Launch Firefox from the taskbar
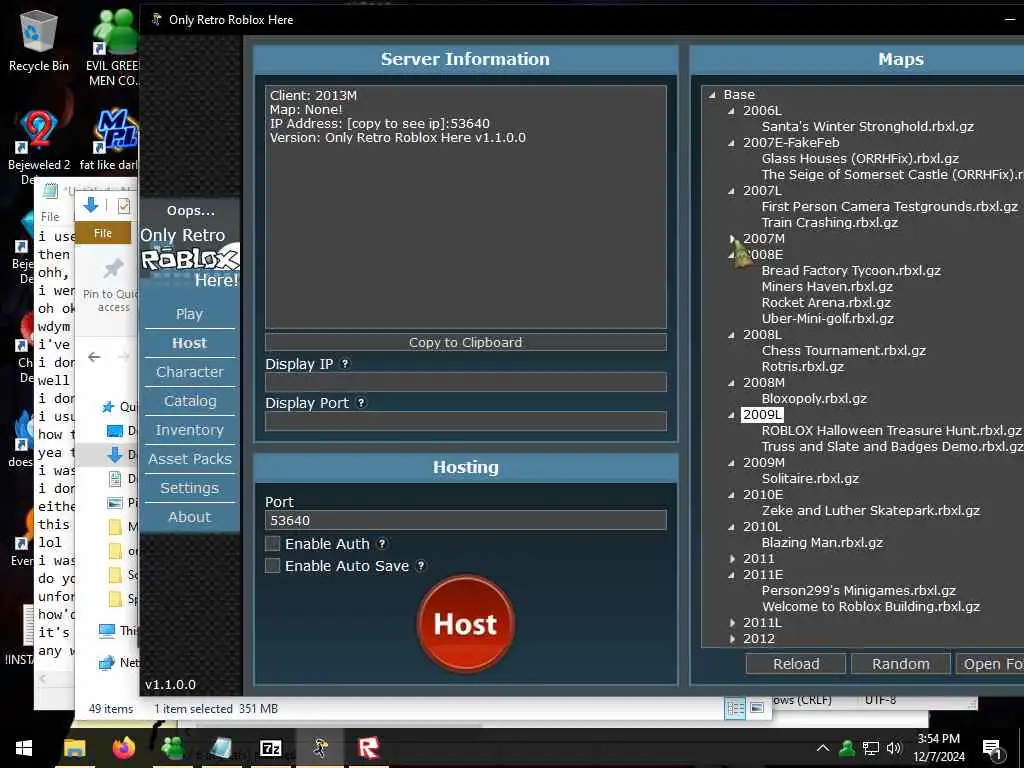The height and width of the screenshot is (768, 1024). tap(123, 748)
